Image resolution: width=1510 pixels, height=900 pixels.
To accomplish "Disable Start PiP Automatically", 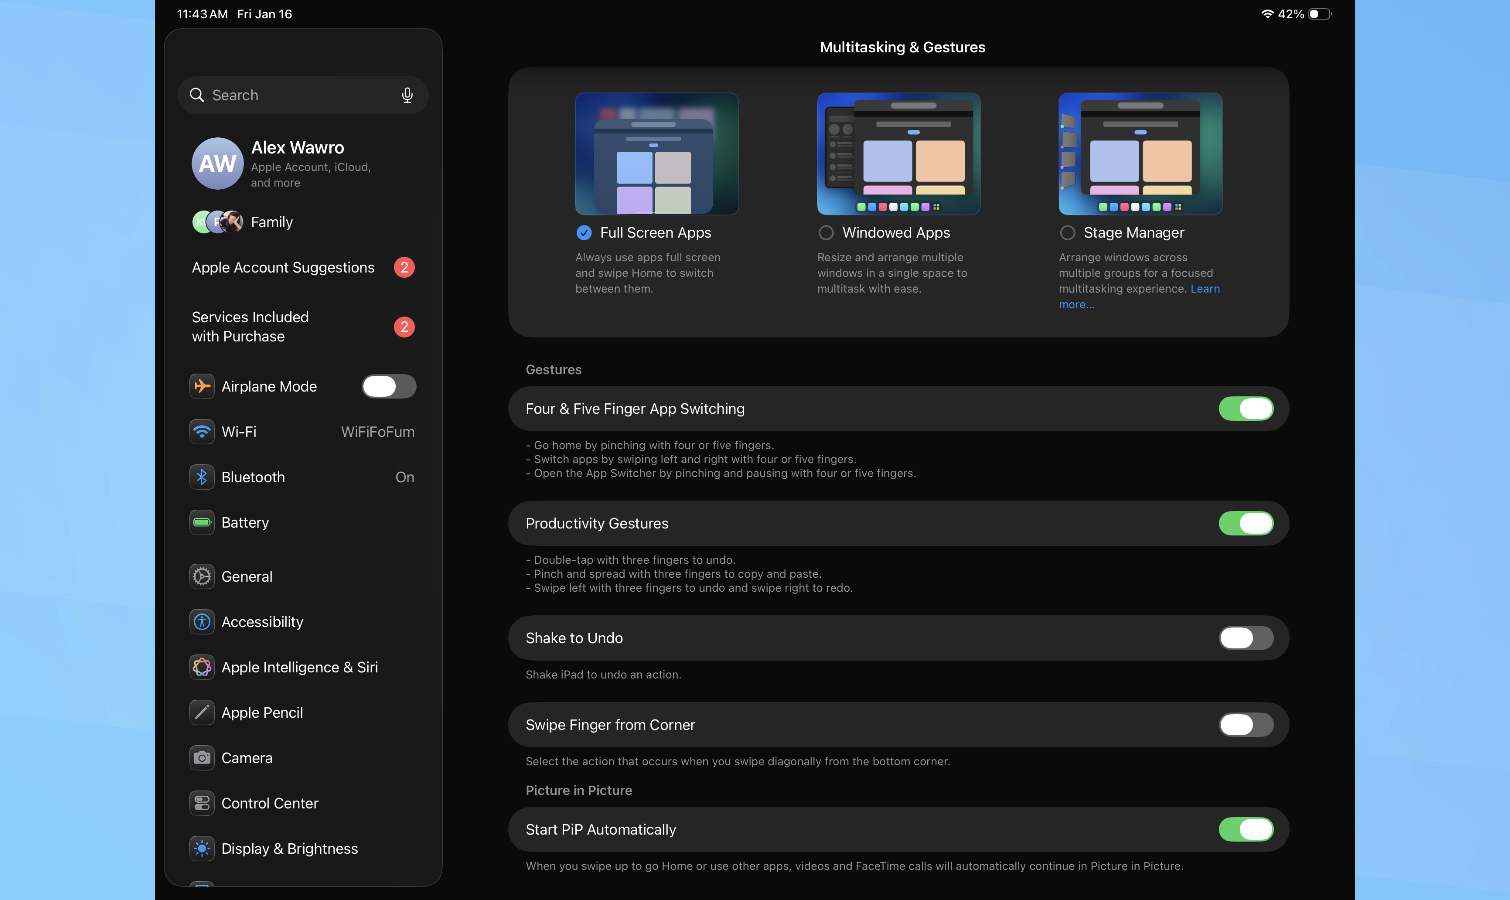I will tap(1246, 829).
